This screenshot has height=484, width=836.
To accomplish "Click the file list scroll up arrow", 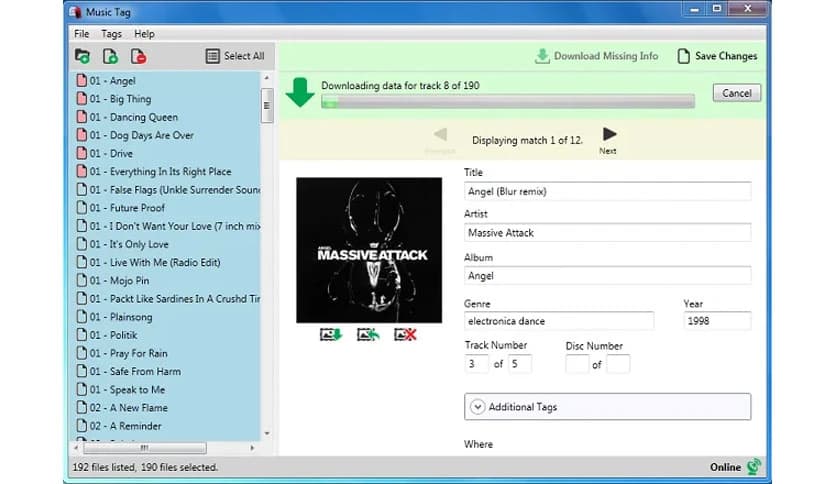I will [267, 78].
